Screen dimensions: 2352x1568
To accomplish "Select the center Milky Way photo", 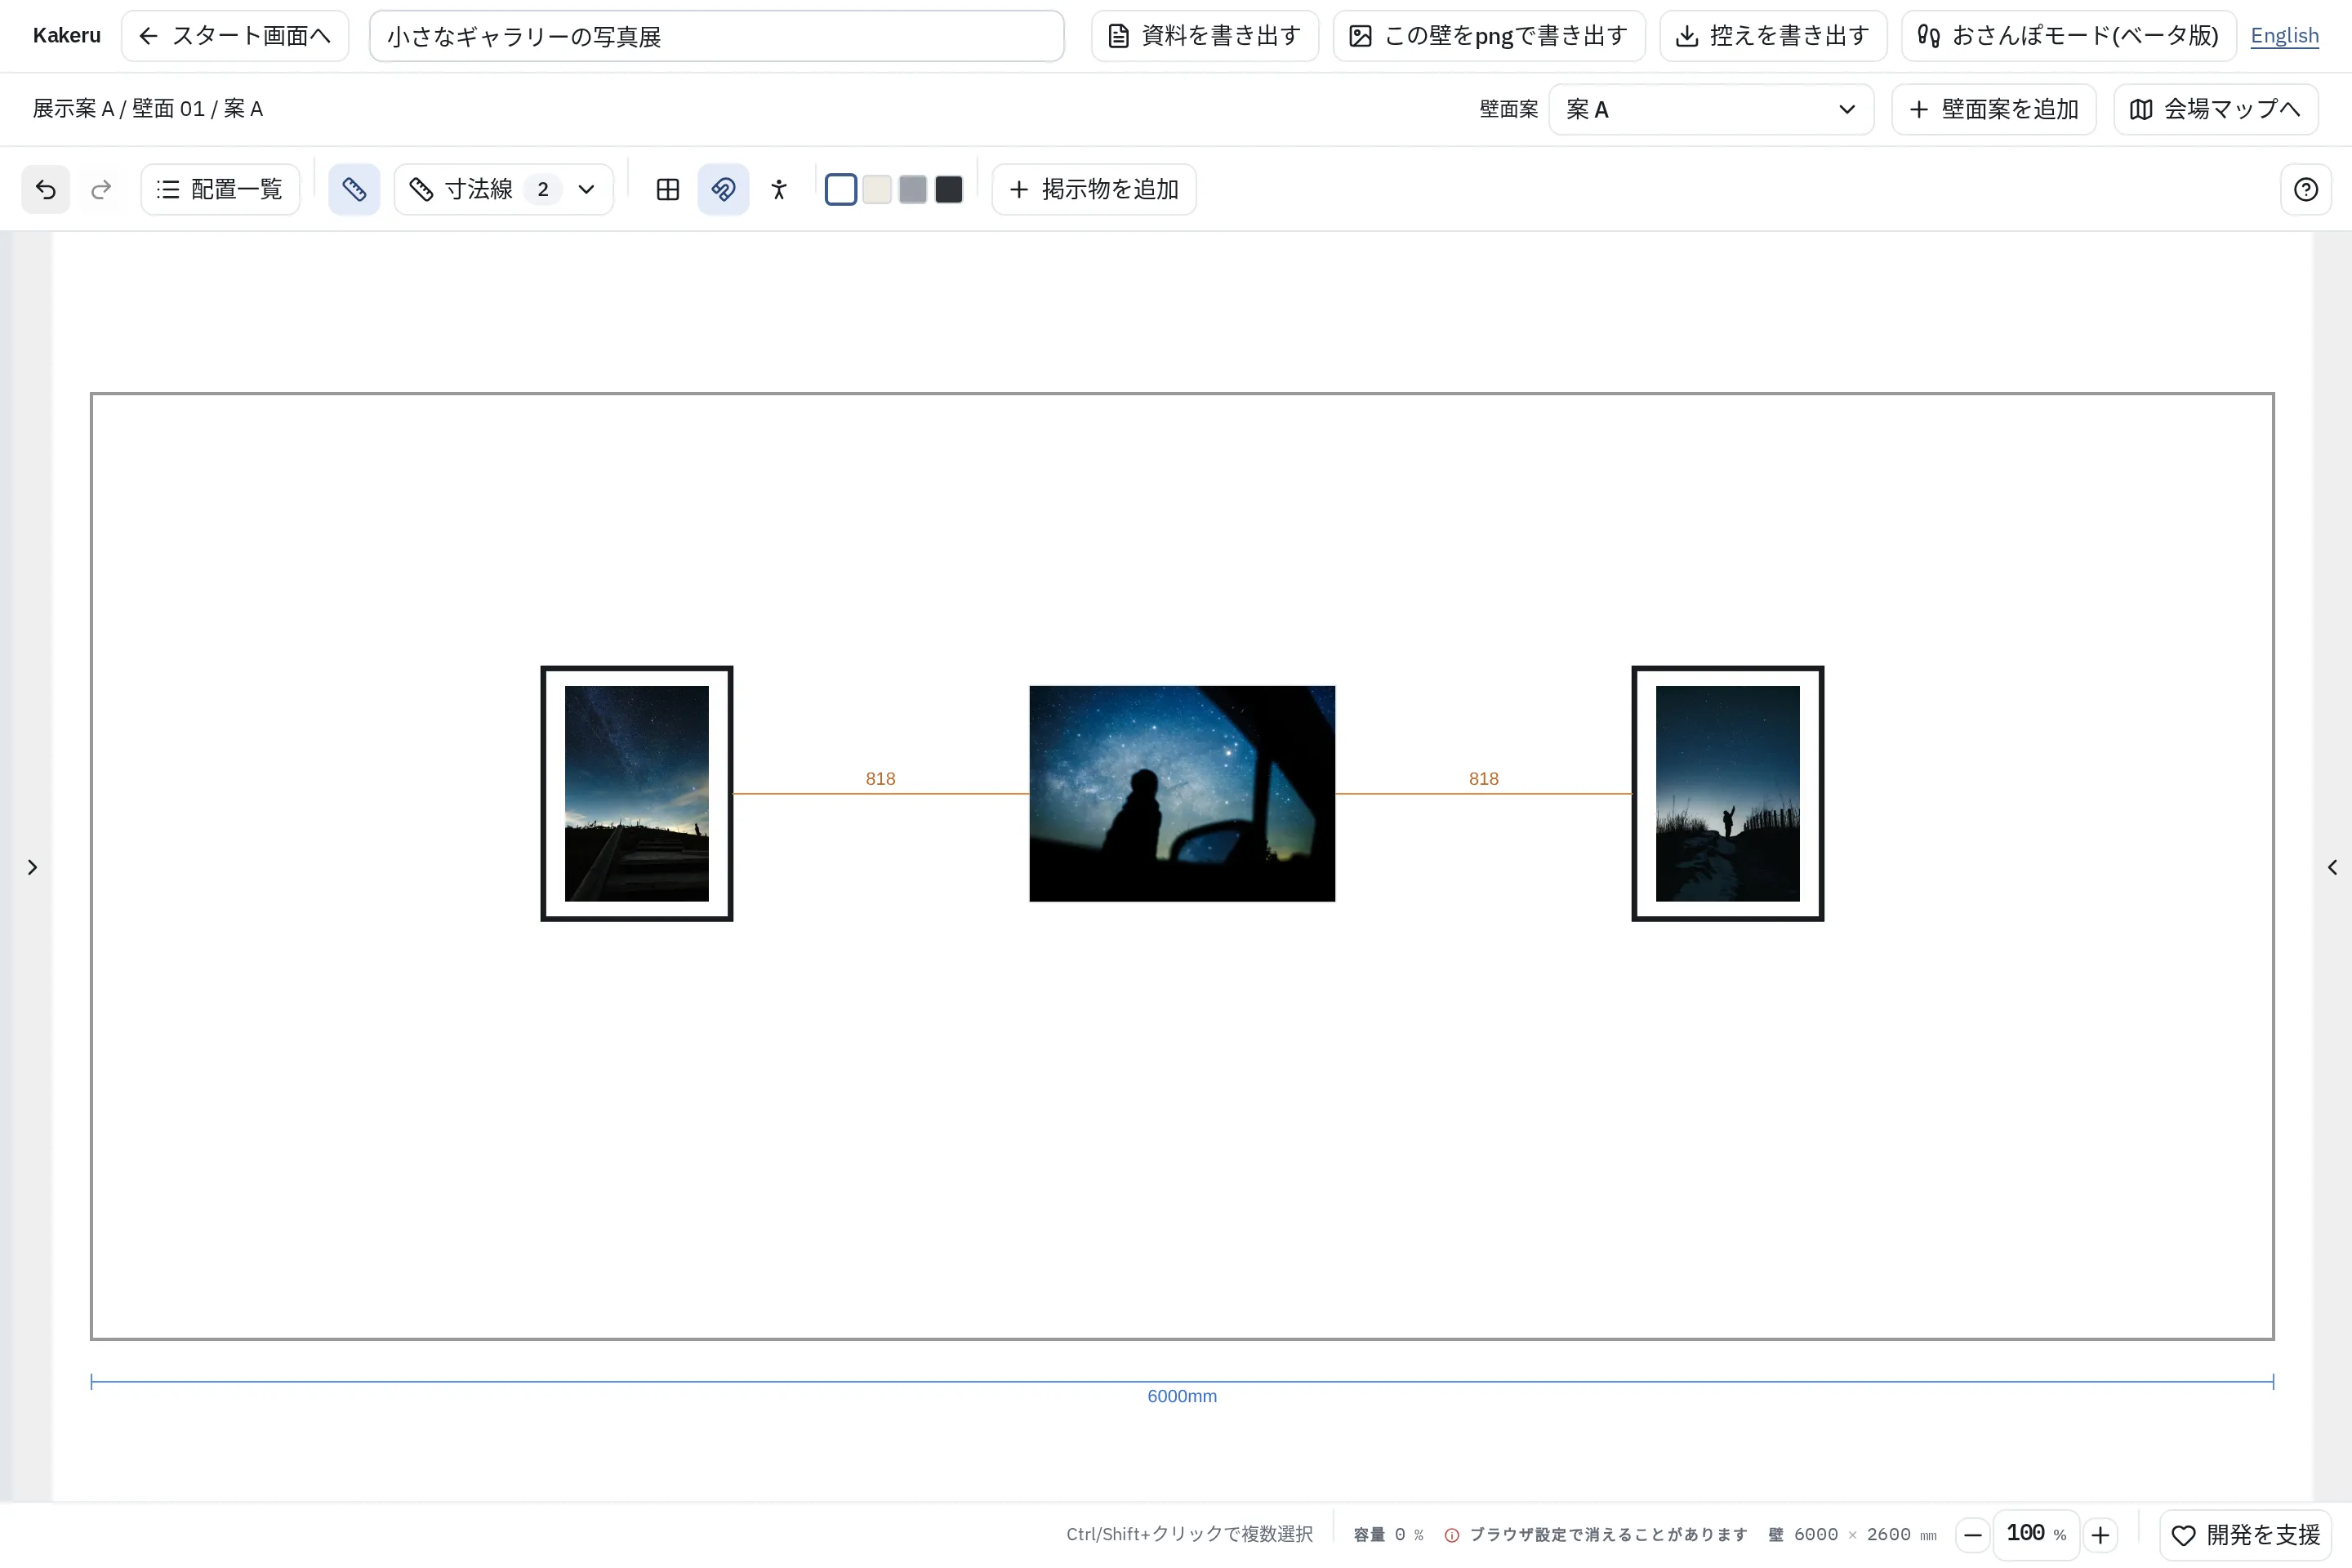I will coord(1182,793).
